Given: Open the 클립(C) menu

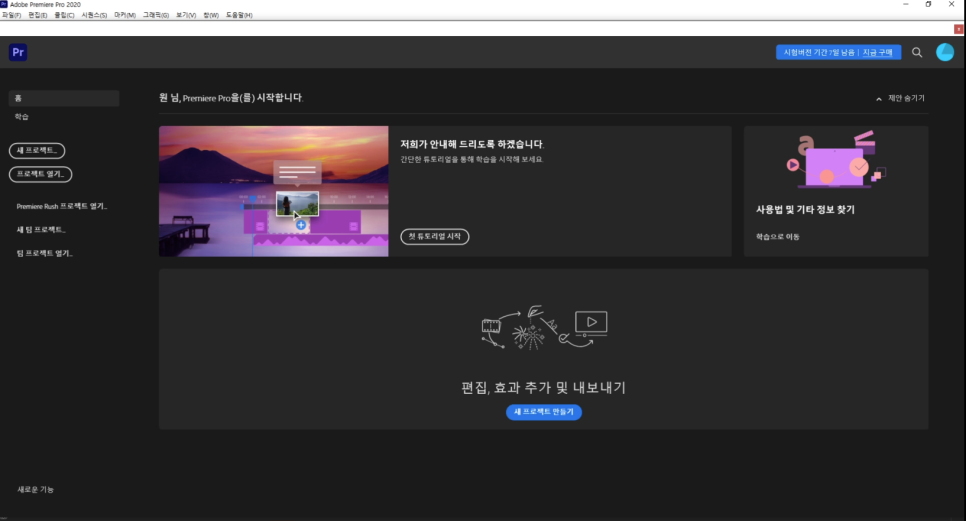Looking at the screenshot, I should click(64, 15).
